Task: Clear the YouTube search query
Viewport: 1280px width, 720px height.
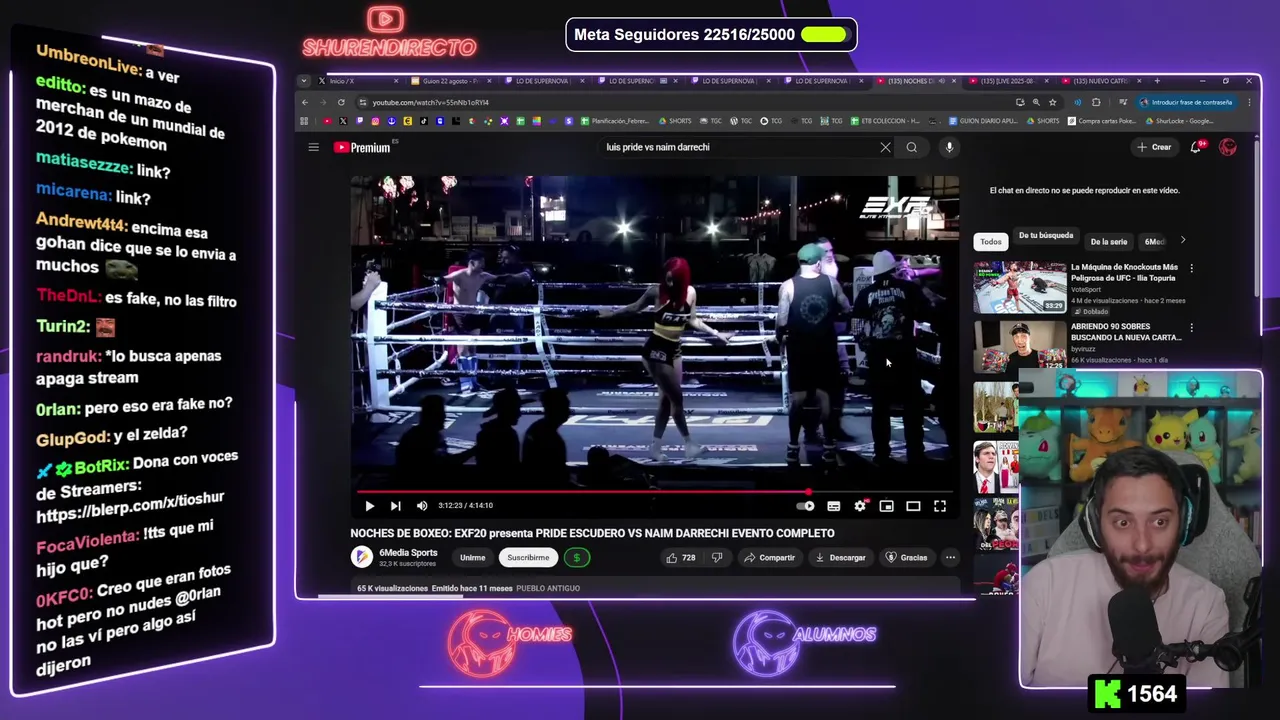Action: click(885, 147)
